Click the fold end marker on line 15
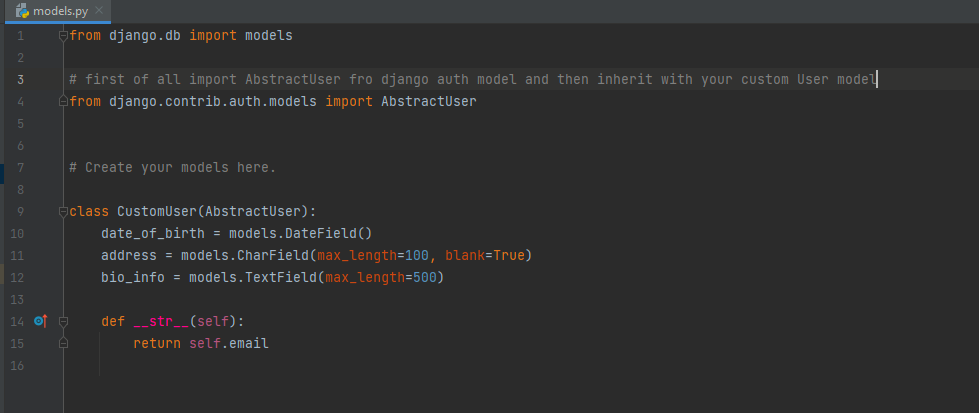This screenshot has height=413, width=979. (63, 344)
